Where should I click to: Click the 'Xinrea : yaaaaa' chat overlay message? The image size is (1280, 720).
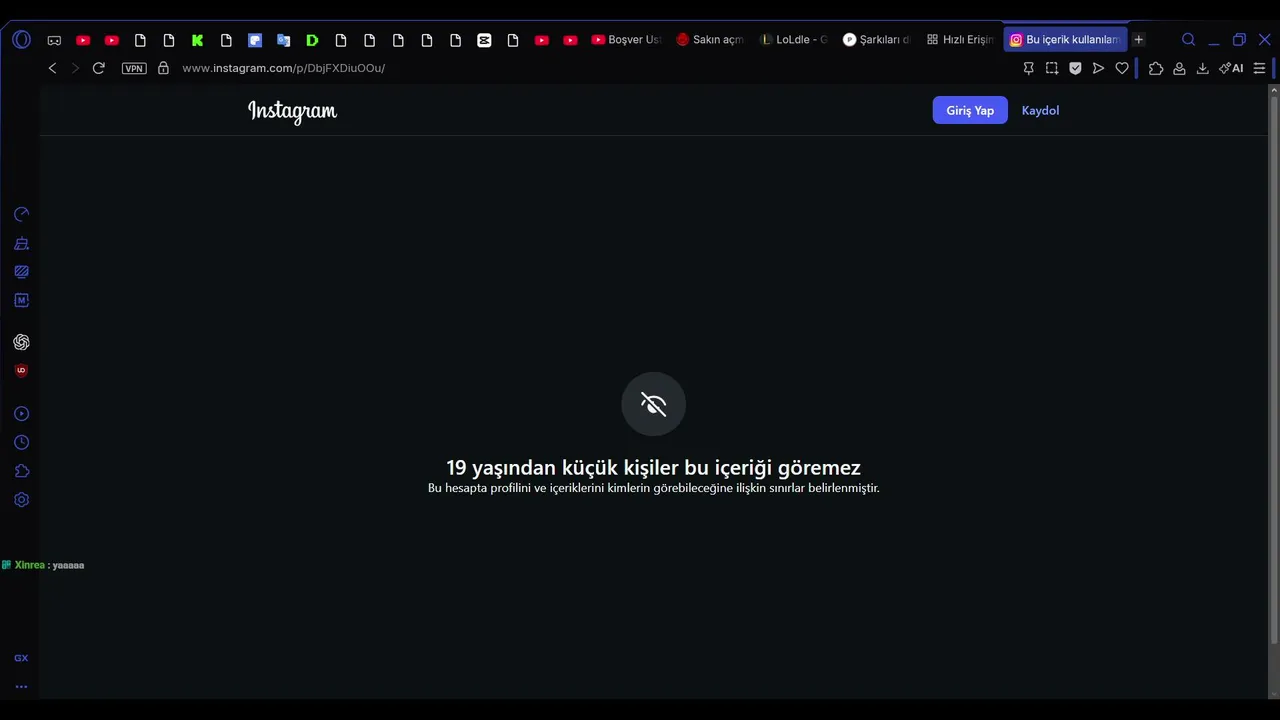tap(43, 565)
